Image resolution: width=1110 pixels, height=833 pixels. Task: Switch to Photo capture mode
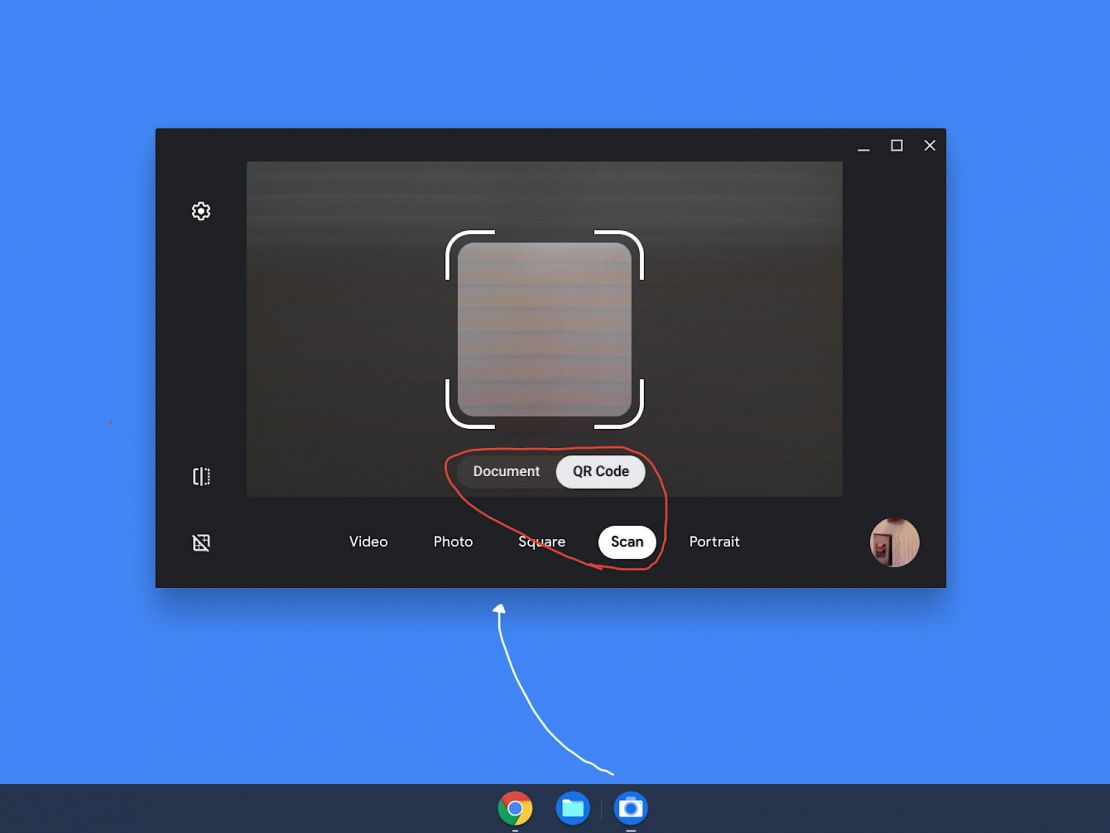pos(453,541)
